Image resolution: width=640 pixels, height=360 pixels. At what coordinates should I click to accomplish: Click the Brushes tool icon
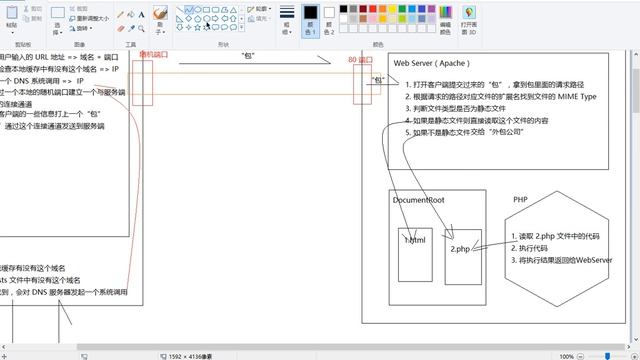[160, 13]
